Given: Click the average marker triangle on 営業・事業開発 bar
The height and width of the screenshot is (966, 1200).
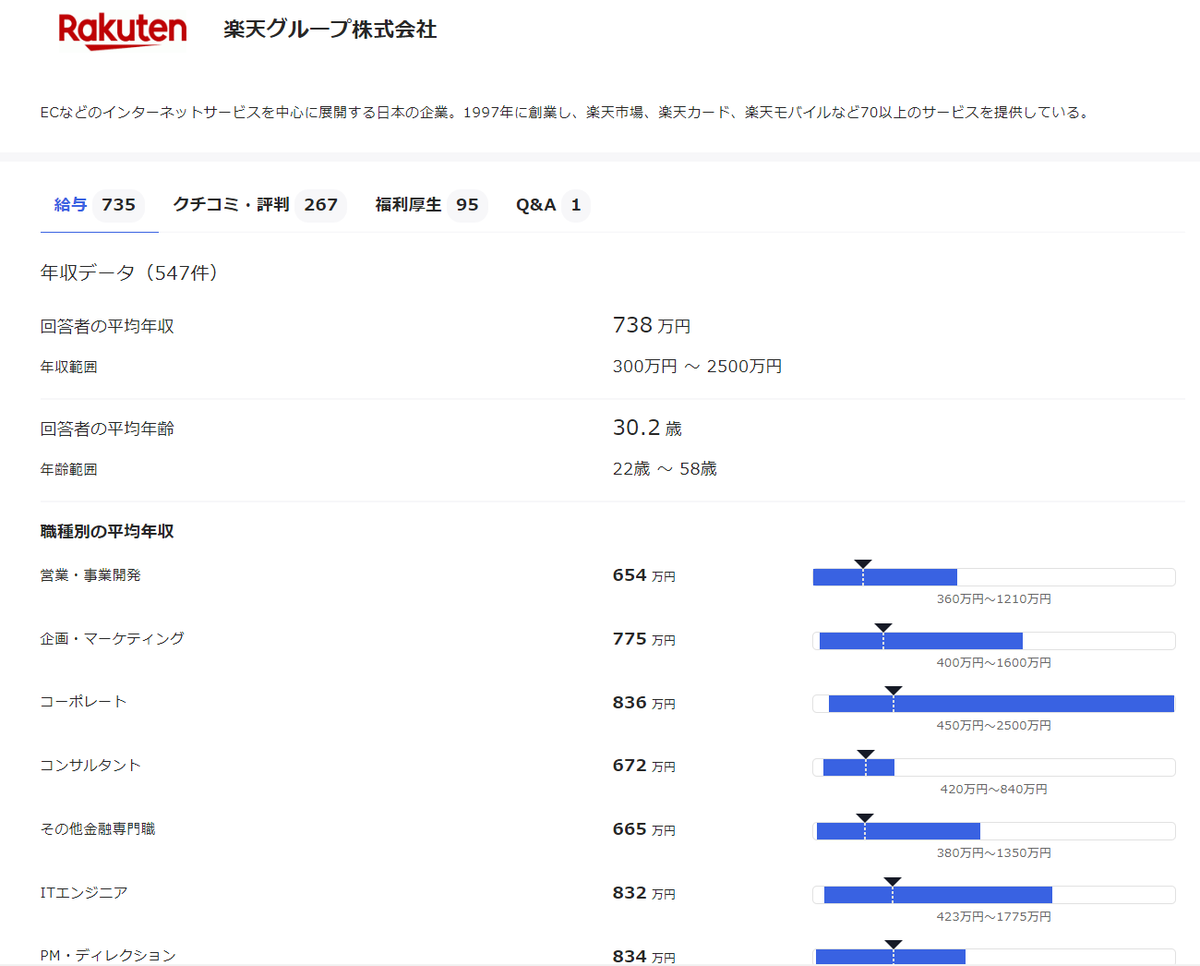Looking at the screenshot, I should (x=863, y=564).
